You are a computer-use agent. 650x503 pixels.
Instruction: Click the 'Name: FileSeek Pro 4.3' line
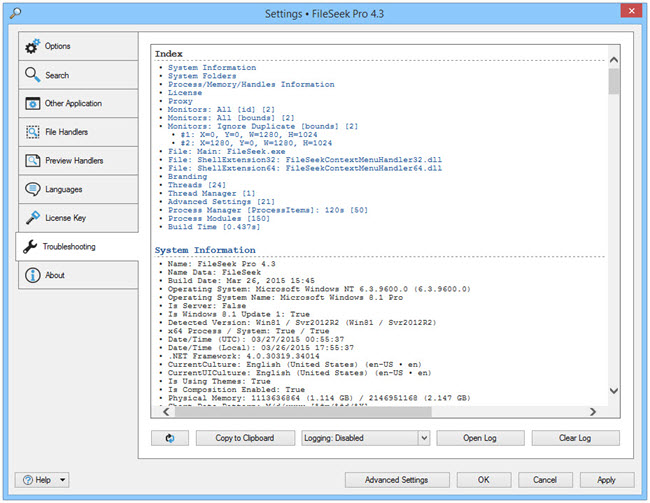coord(221,264)
